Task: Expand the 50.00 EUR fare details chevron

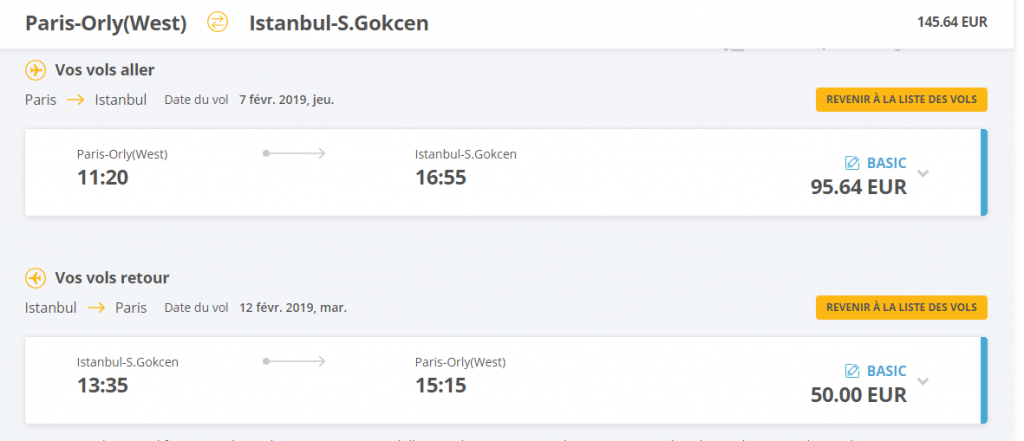Action: 923,381
